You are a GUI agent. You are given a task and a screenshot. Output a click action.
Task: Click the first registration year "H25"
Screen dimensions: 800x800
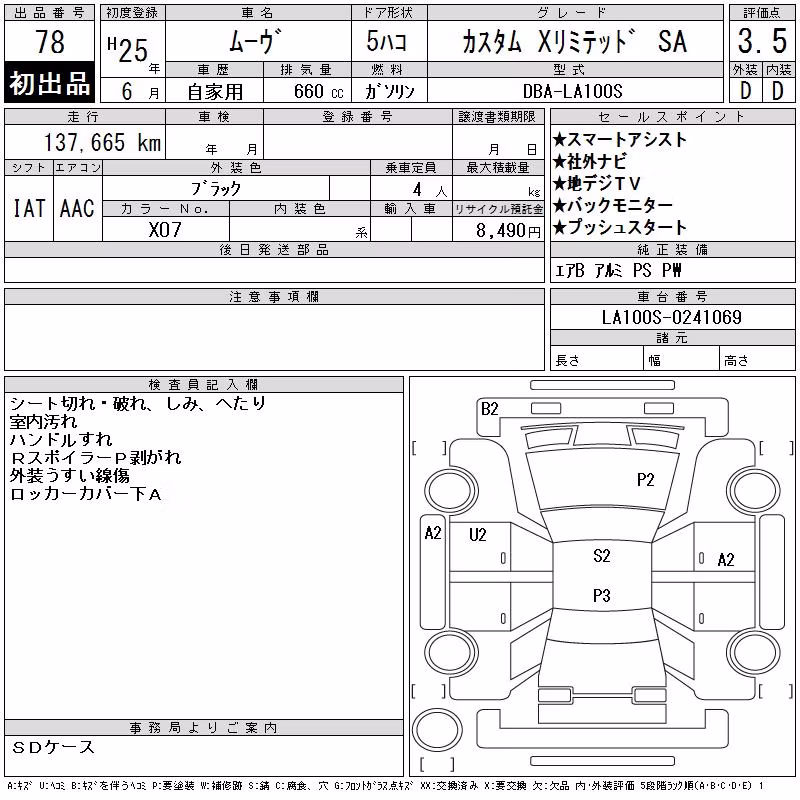click(128, 50)
